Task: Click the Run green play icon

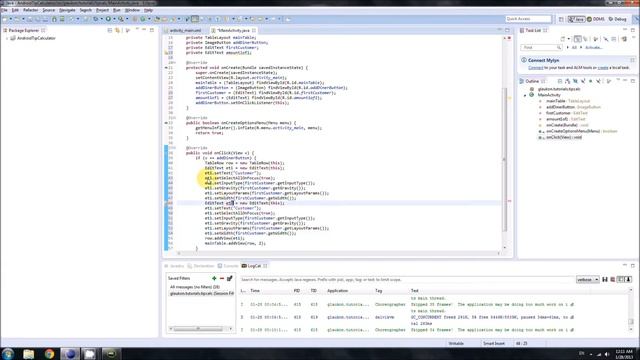Action: click(108, 19)
